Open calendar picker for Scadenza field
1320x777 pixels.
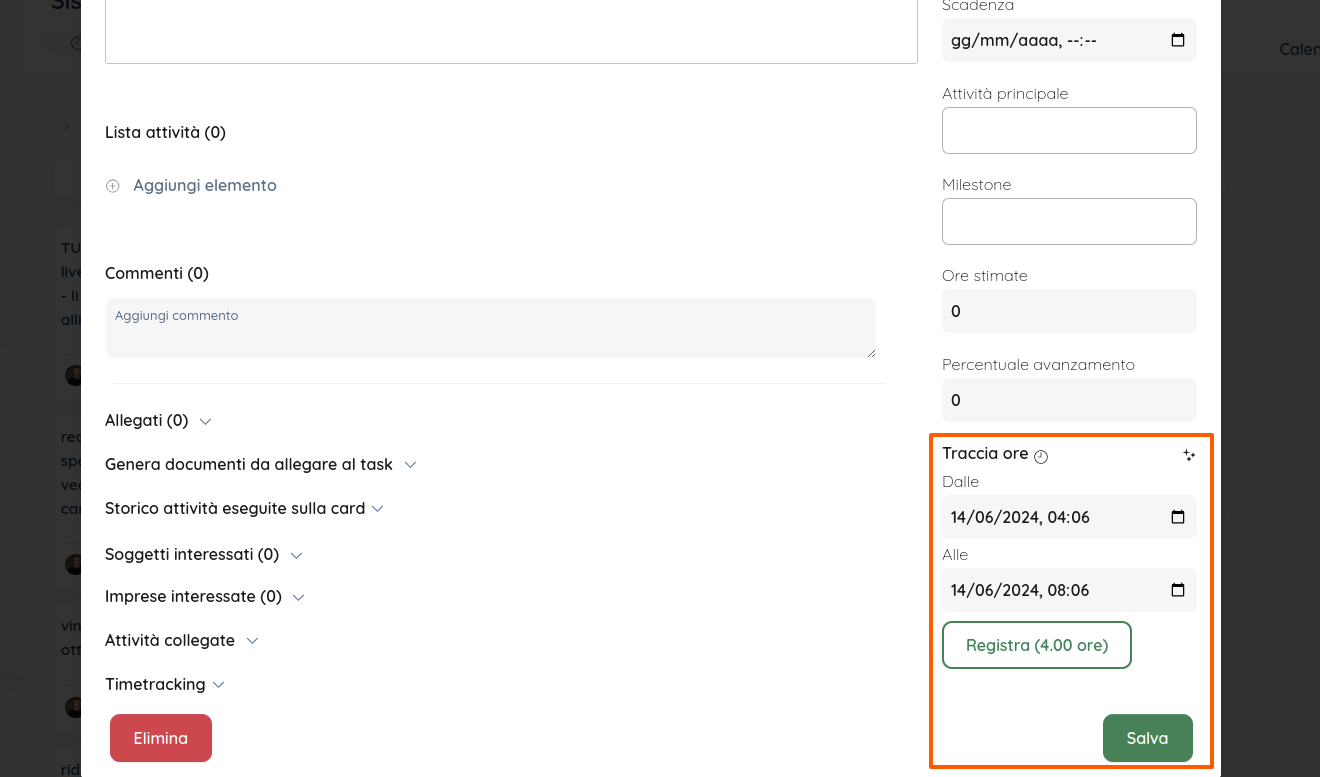pyautogui.click(x=1177, y=41)
